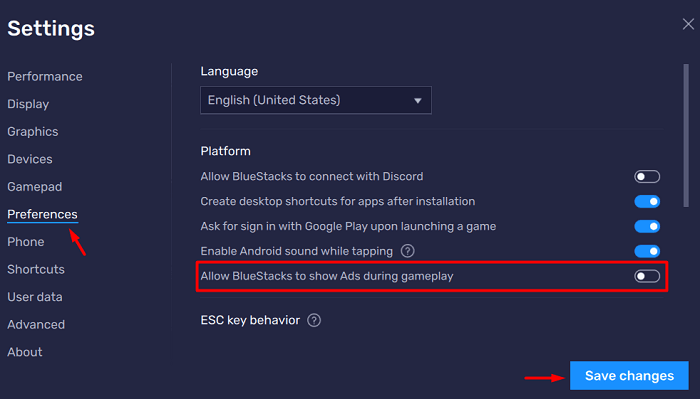The image size is (700, 399).
Task: Turn off Google Play sign-in prompt toggle
Action: [647, 226]
